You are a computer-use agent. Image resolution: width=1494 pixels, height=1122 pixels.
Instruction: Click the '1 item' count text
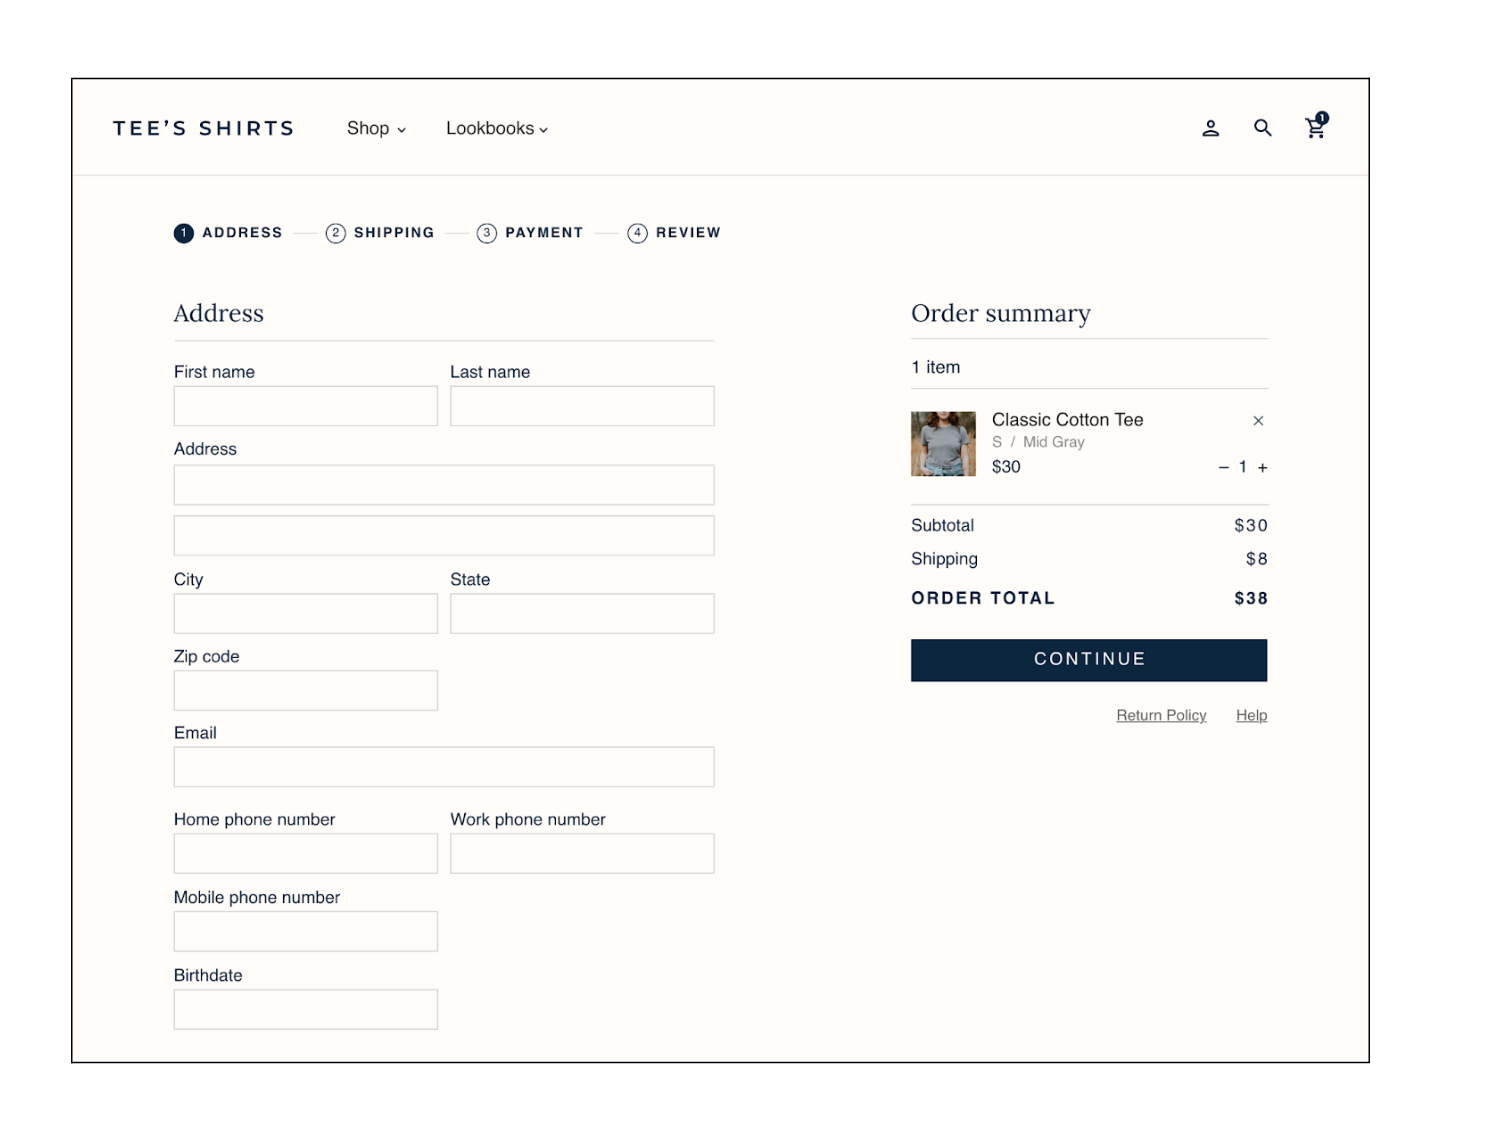click(x=935, y=367)
